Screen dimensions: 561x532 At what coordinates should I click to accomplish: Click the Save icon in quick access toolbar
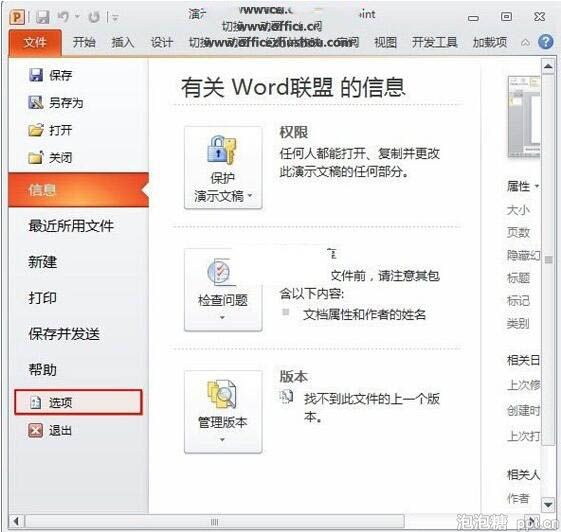[x=42, y=17]
